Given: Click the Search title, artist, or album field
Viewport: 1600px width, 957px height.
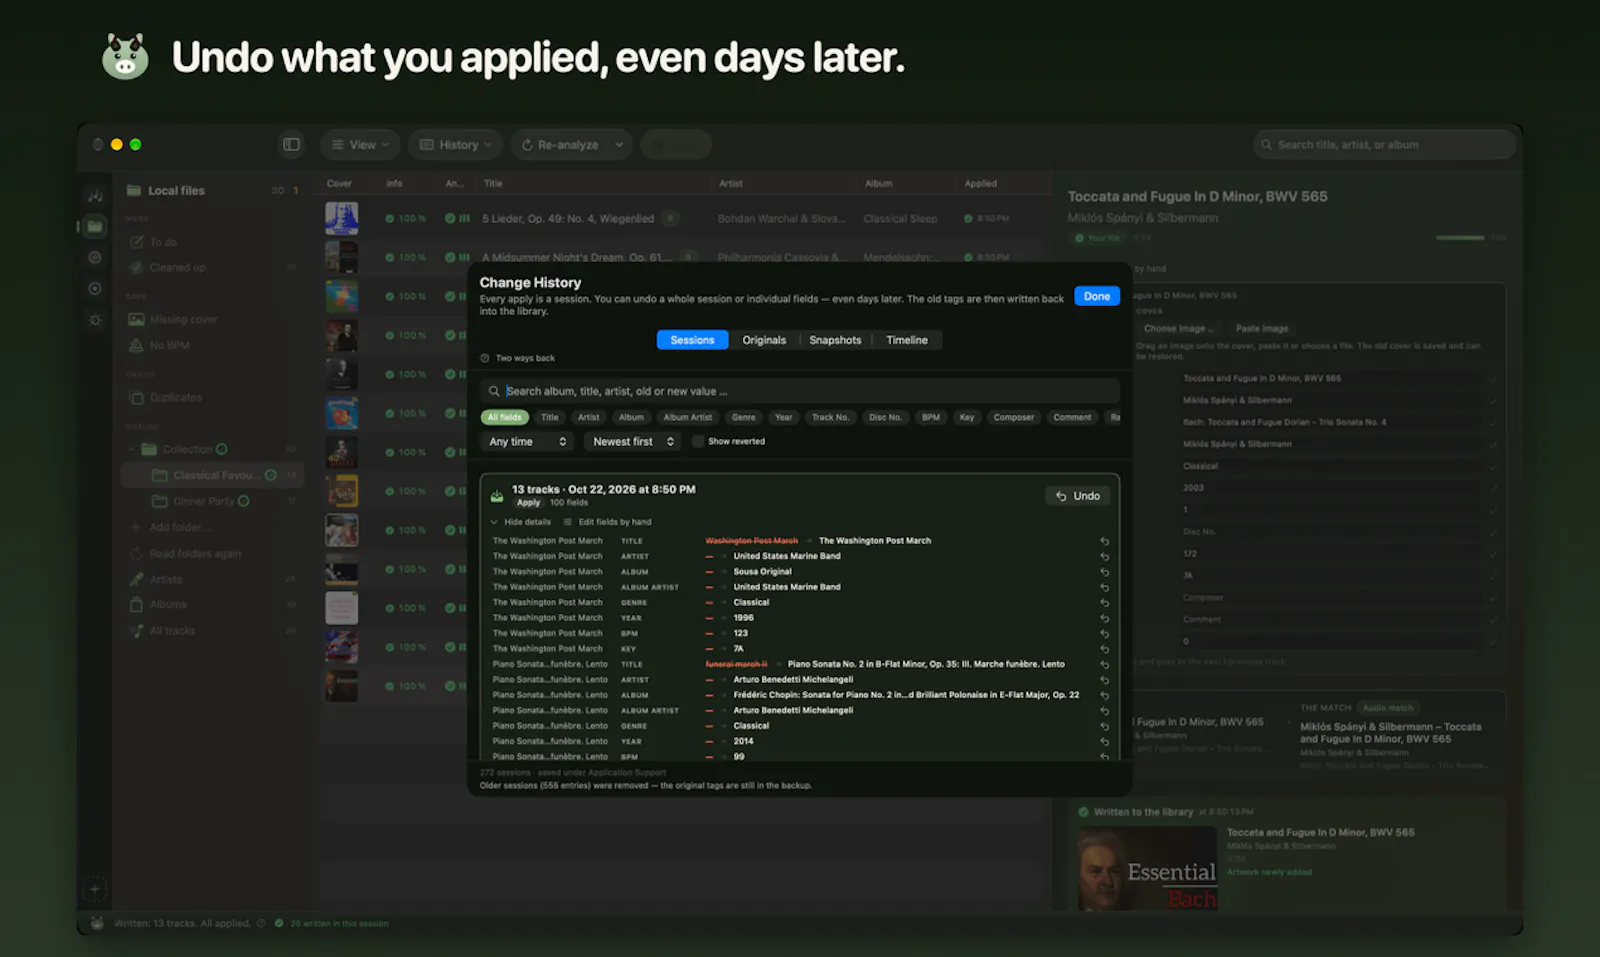Looking at the screenshot, I should (x=1385, y=144).
